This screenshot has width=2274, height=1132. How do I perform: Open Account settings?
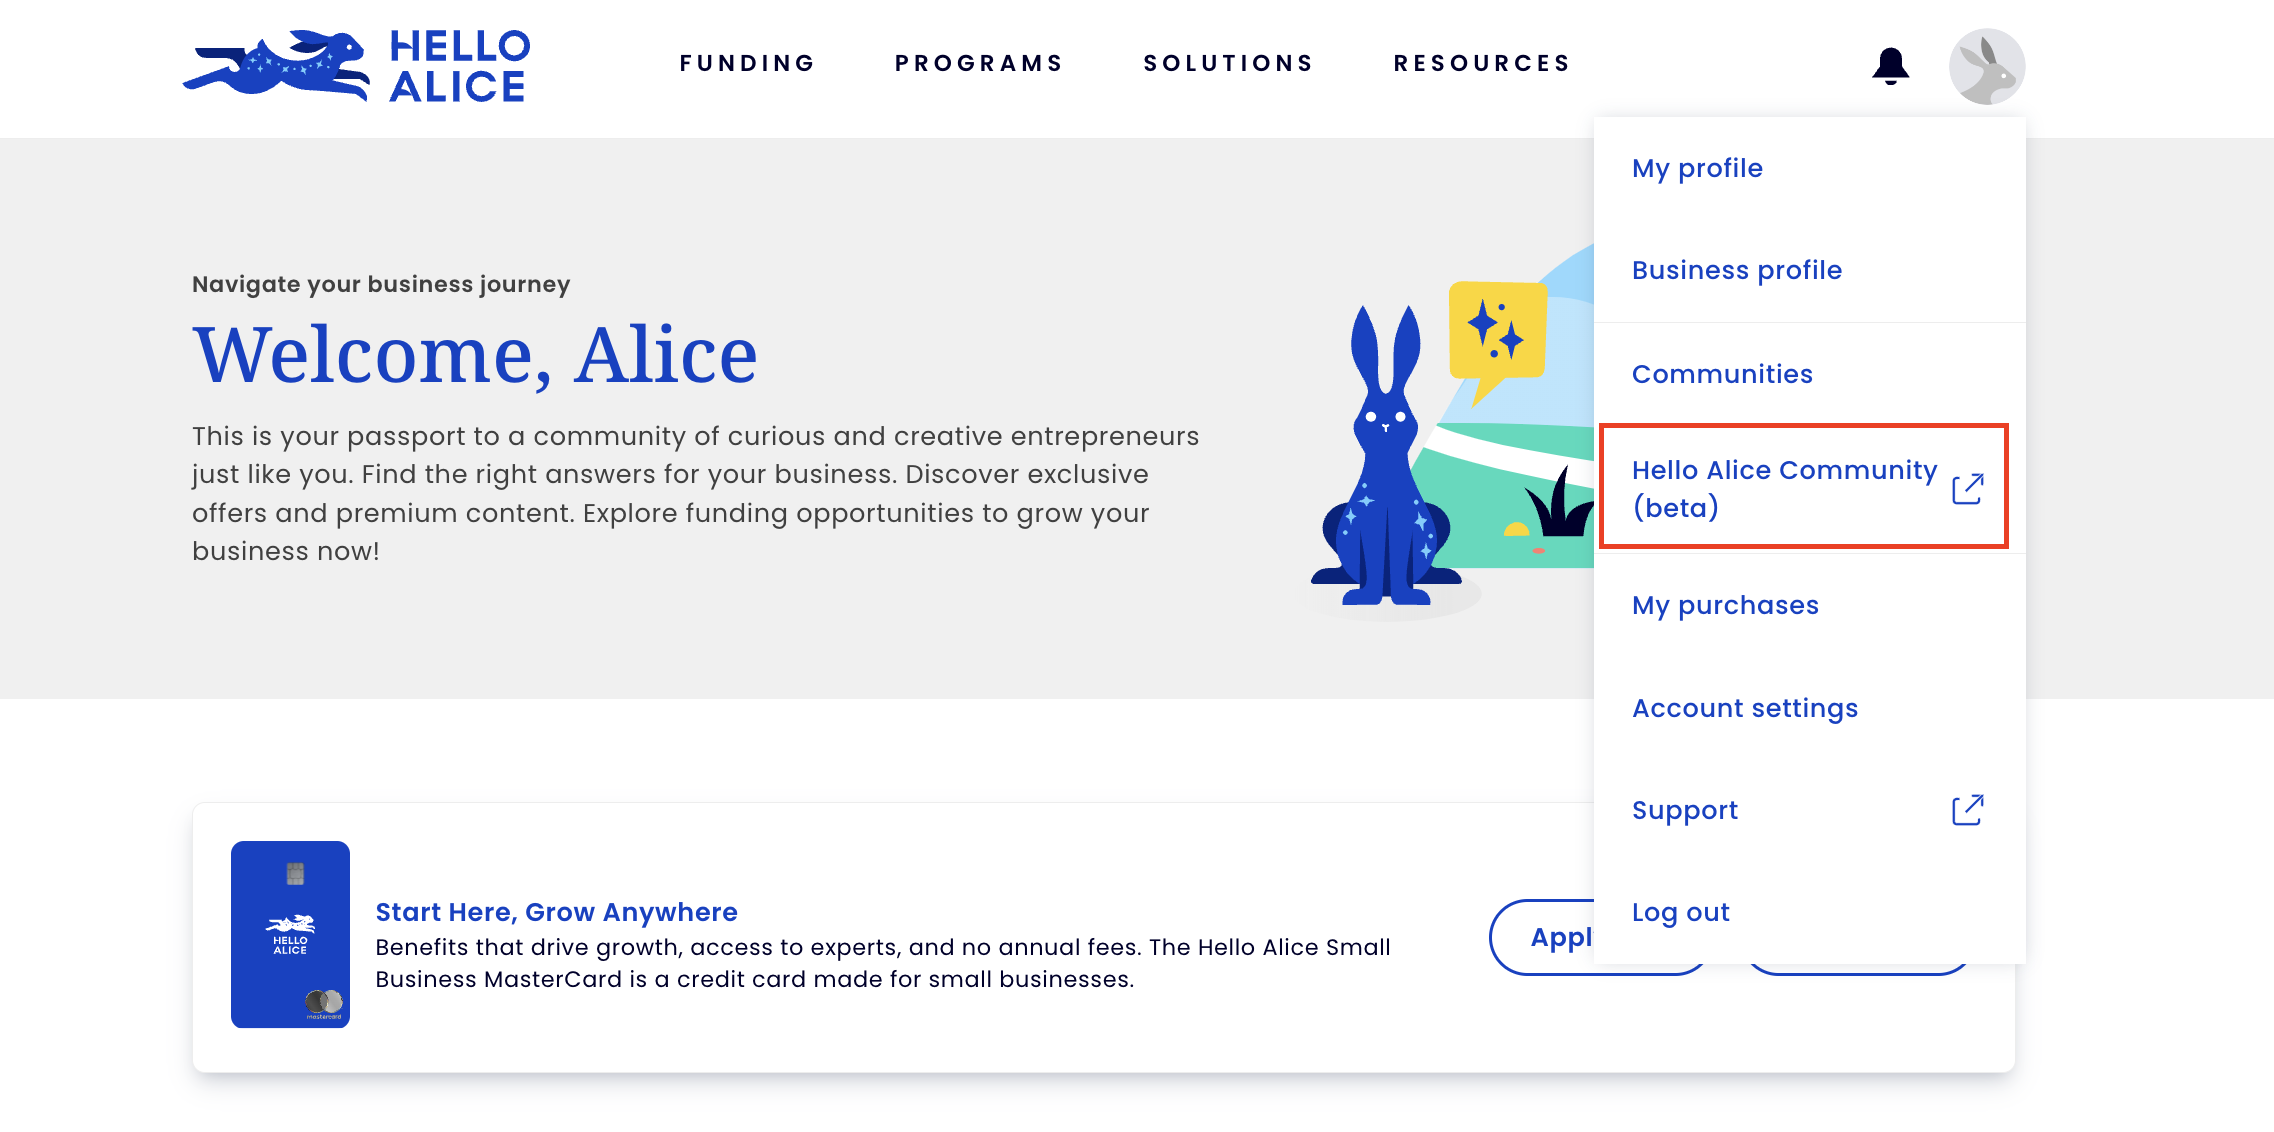coord(1809,708)
